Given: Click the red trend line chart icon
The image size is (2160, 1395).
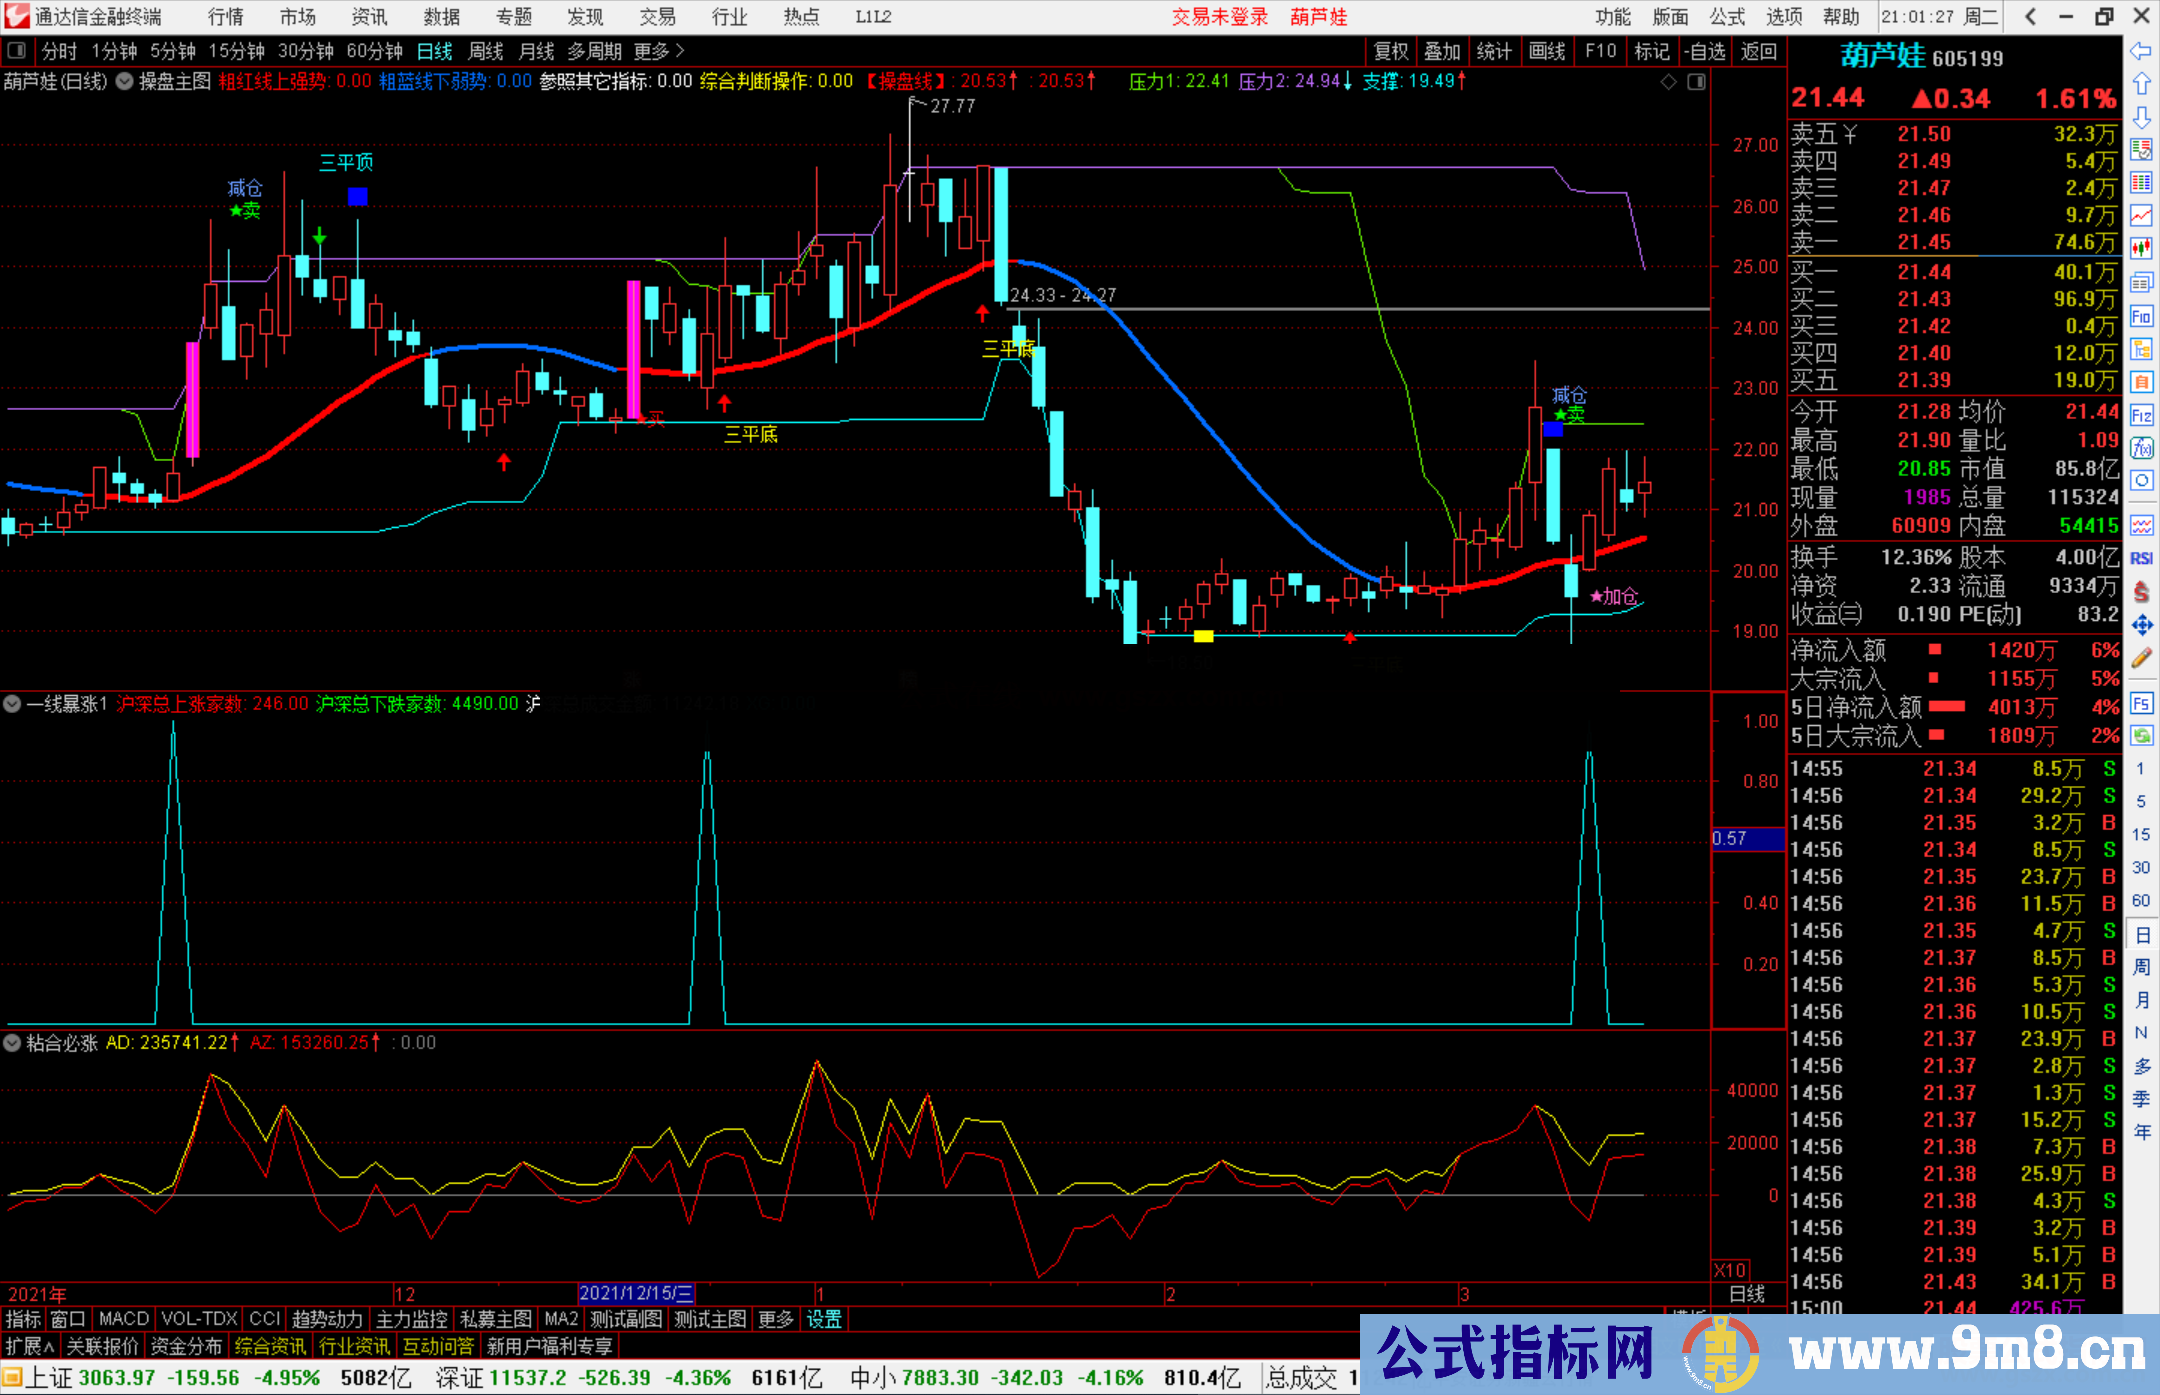Looking at the screenshot, I should pyautogui.click(x=2141, y=215).
